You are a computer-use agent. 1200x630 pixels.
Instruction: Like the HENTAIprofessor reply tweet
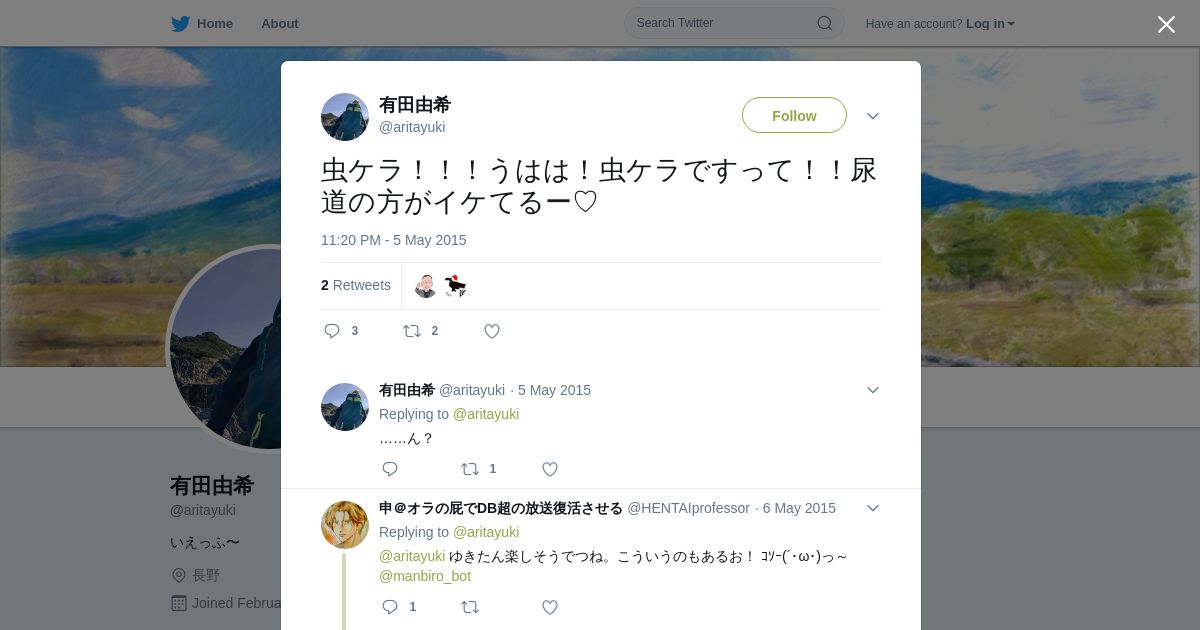(x=550, y=607)
